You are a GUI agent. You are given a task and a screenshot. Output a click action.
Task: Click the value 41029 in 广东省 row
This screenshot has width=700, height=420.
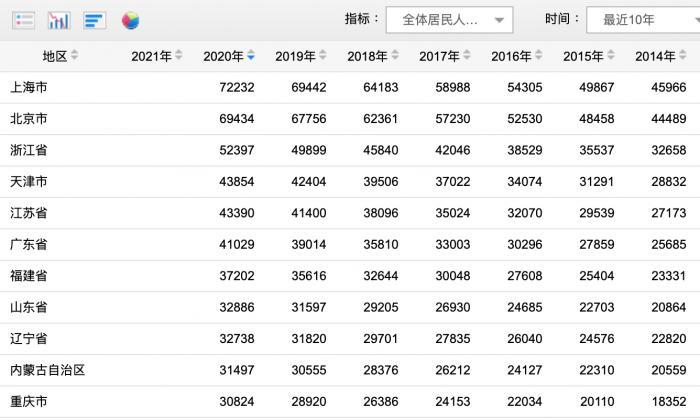237,245
